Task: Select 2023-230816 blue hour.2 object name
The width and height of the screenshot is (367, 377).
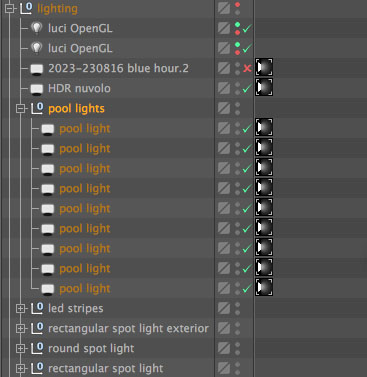Action: [118, 68]
